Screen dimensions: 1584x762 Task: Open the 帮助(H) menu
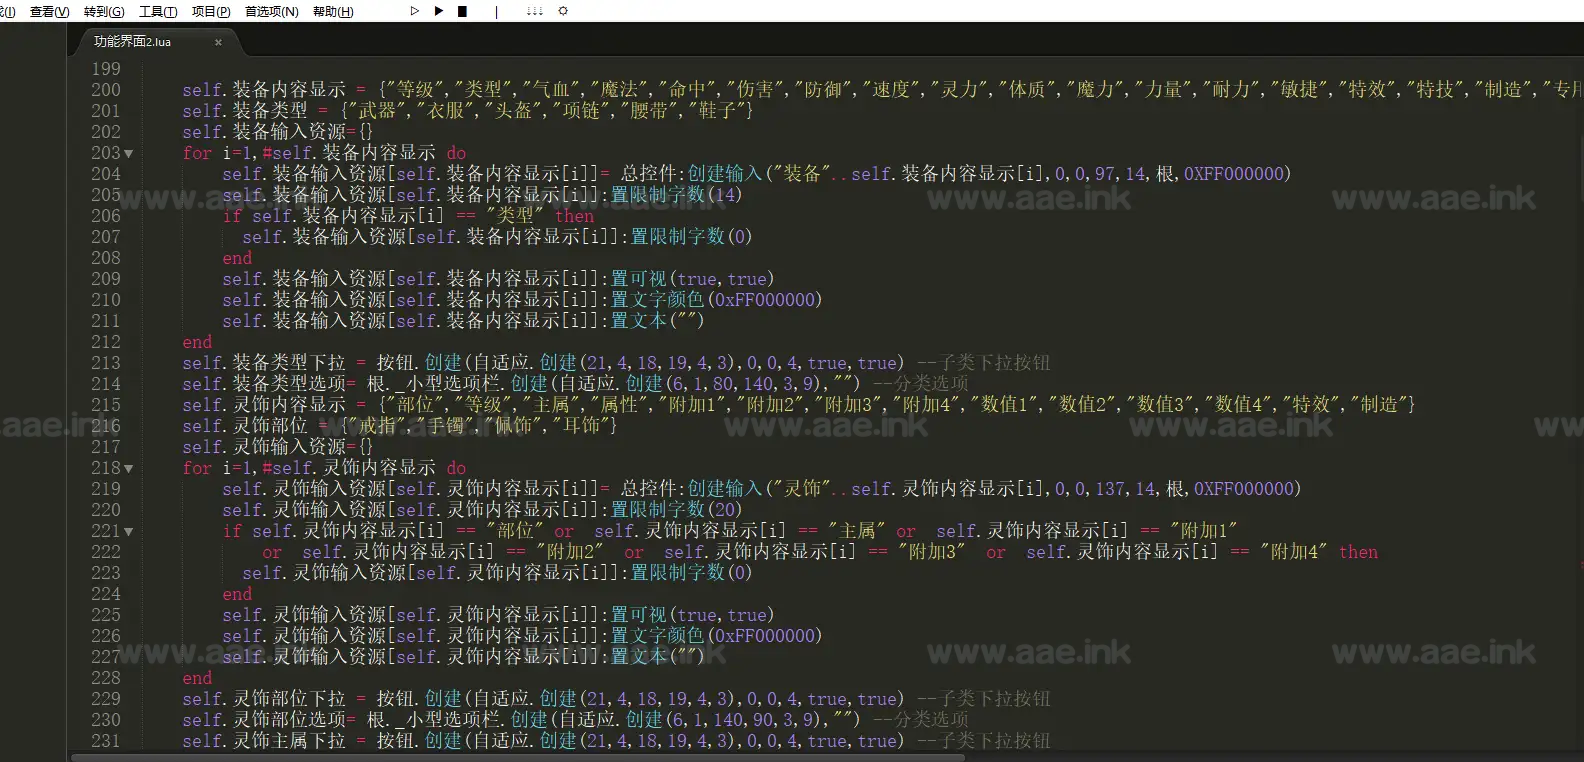click(x=333, y=11)
